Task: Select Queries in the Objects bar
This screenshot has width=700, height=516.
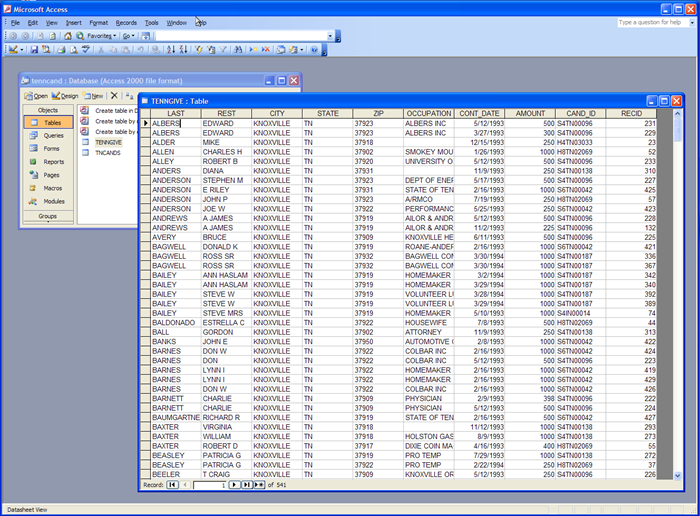Action: (x=48, y=135)
